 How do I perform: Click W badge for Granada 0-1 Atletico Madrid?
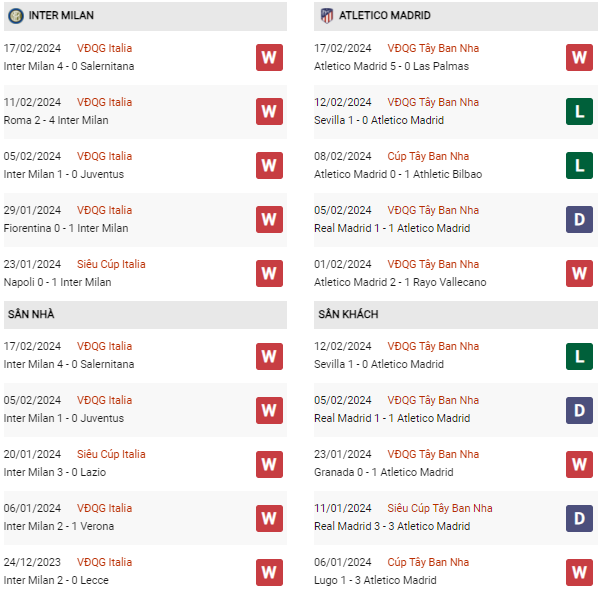(x=580, y=463)
